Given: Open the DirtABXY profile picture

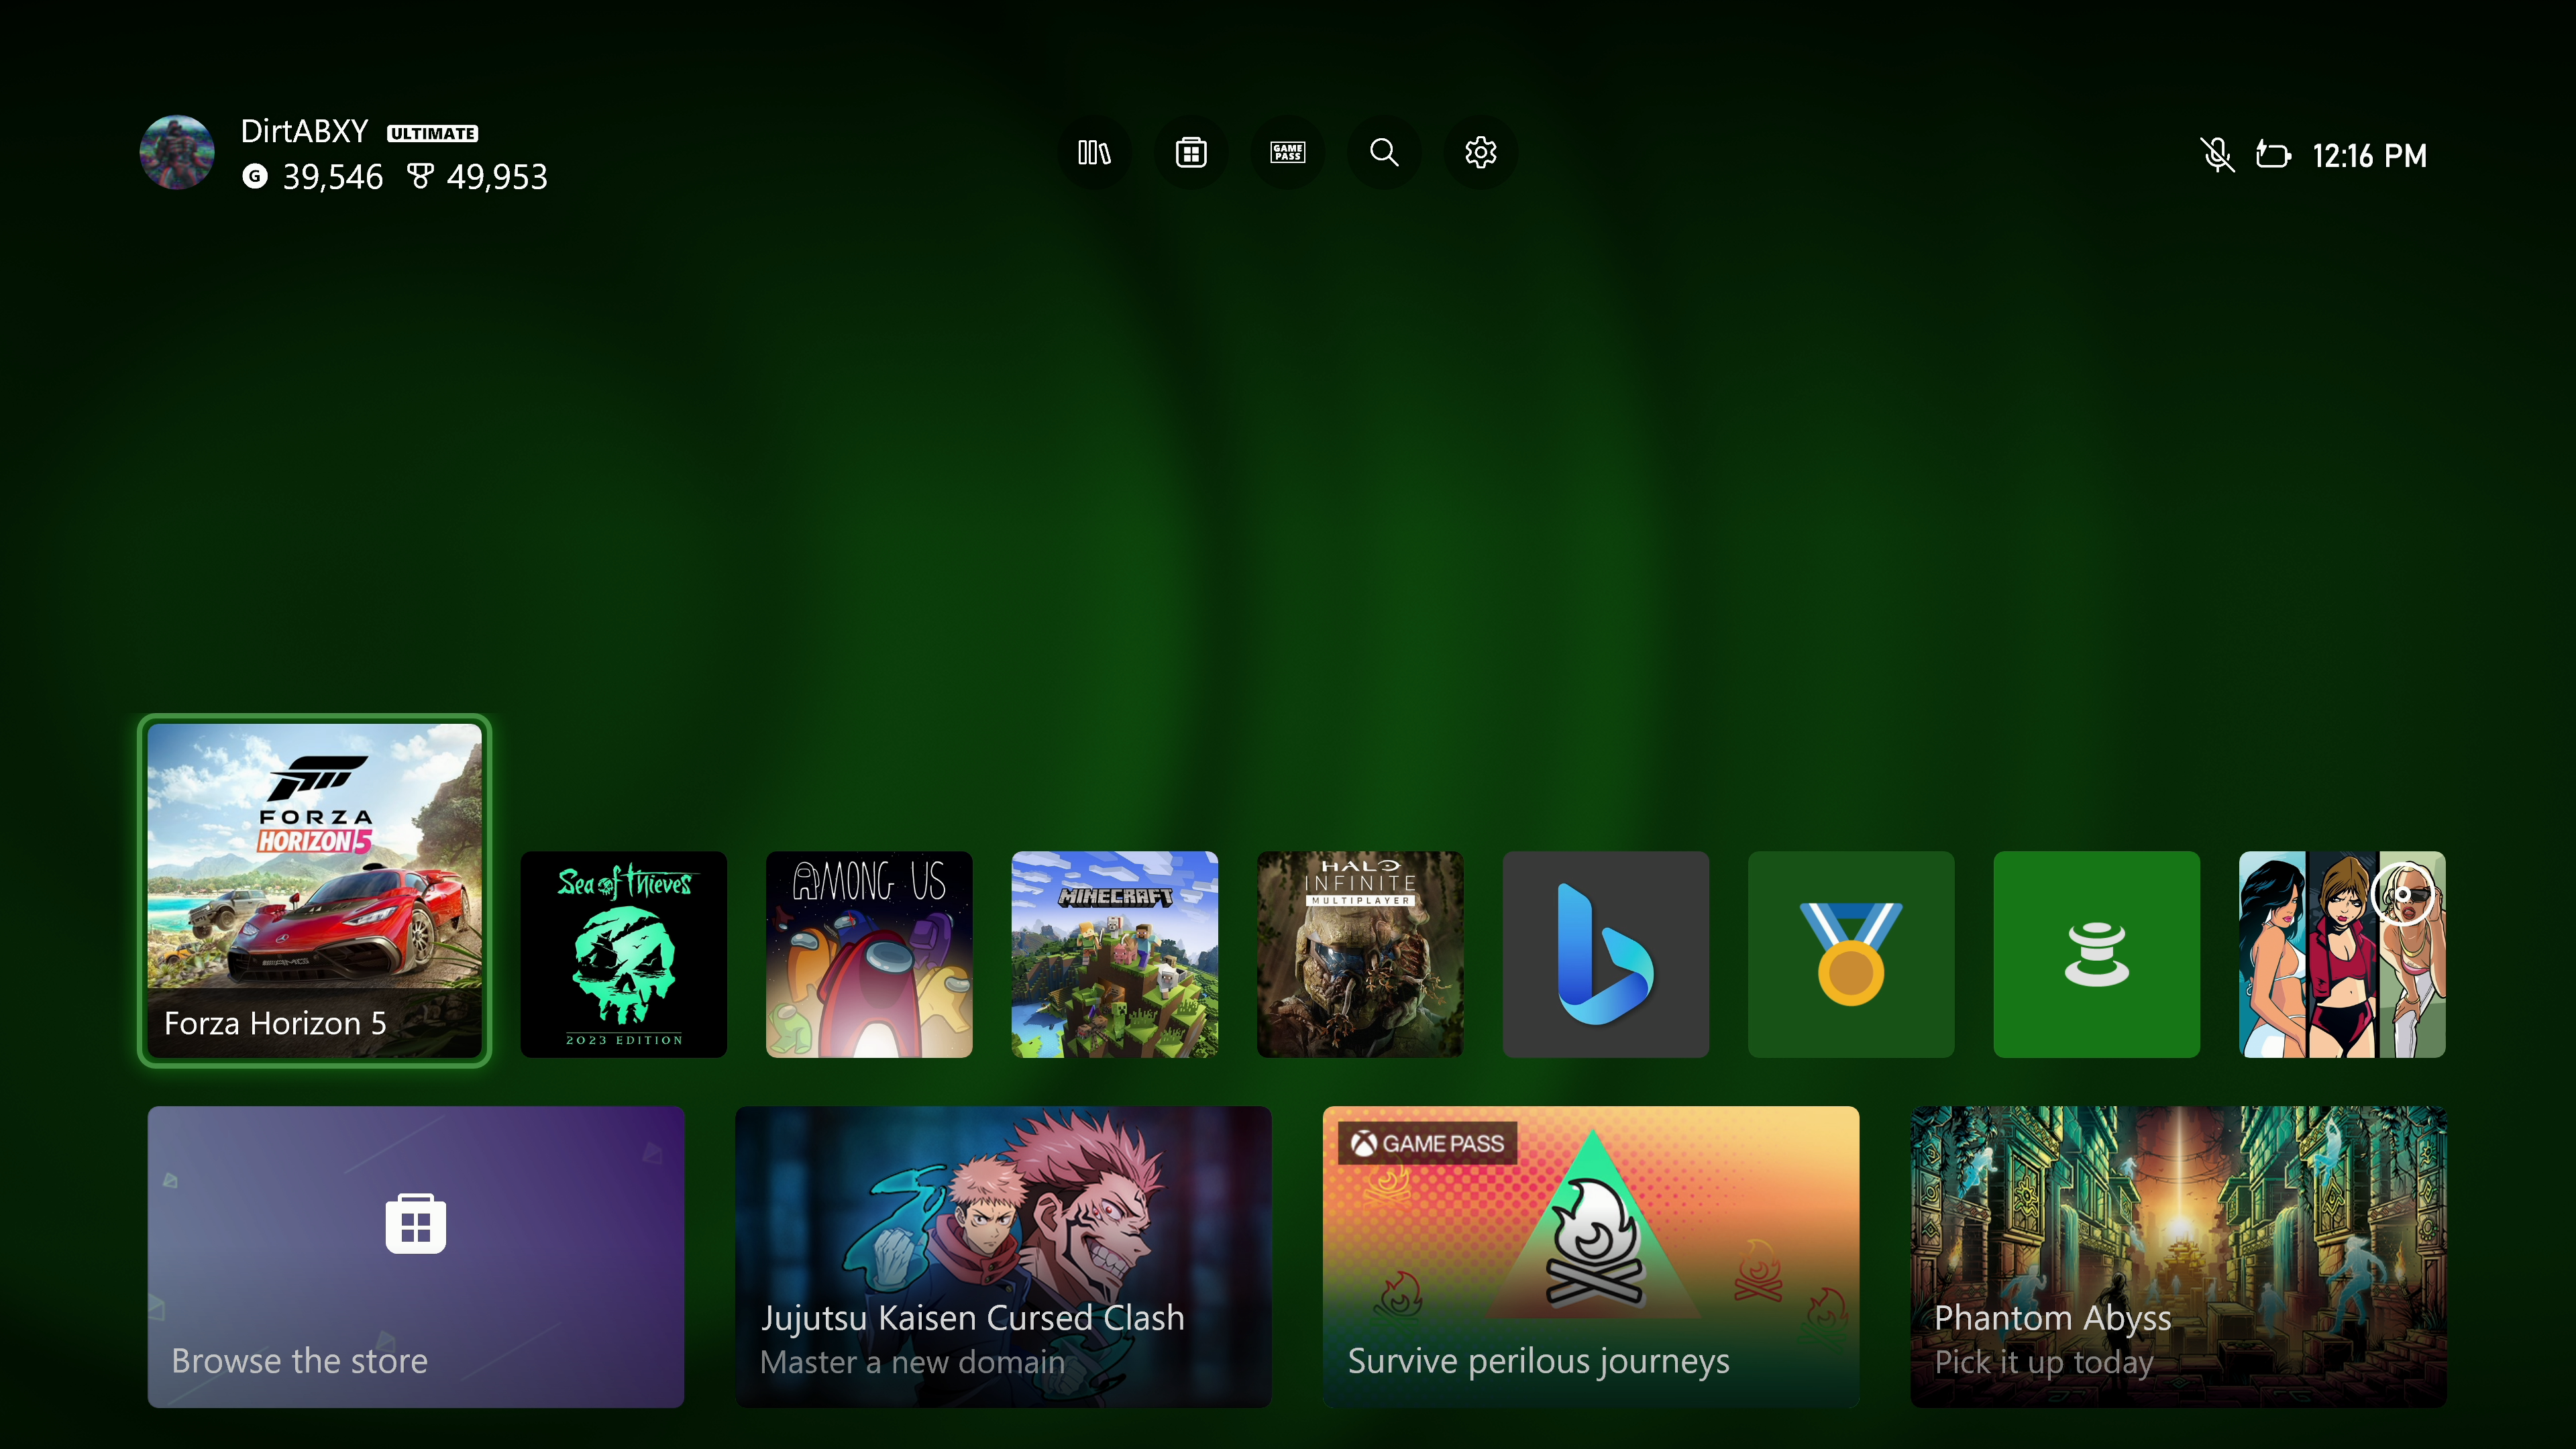Looking at the screenshot, I should click(x=177, y=153).
